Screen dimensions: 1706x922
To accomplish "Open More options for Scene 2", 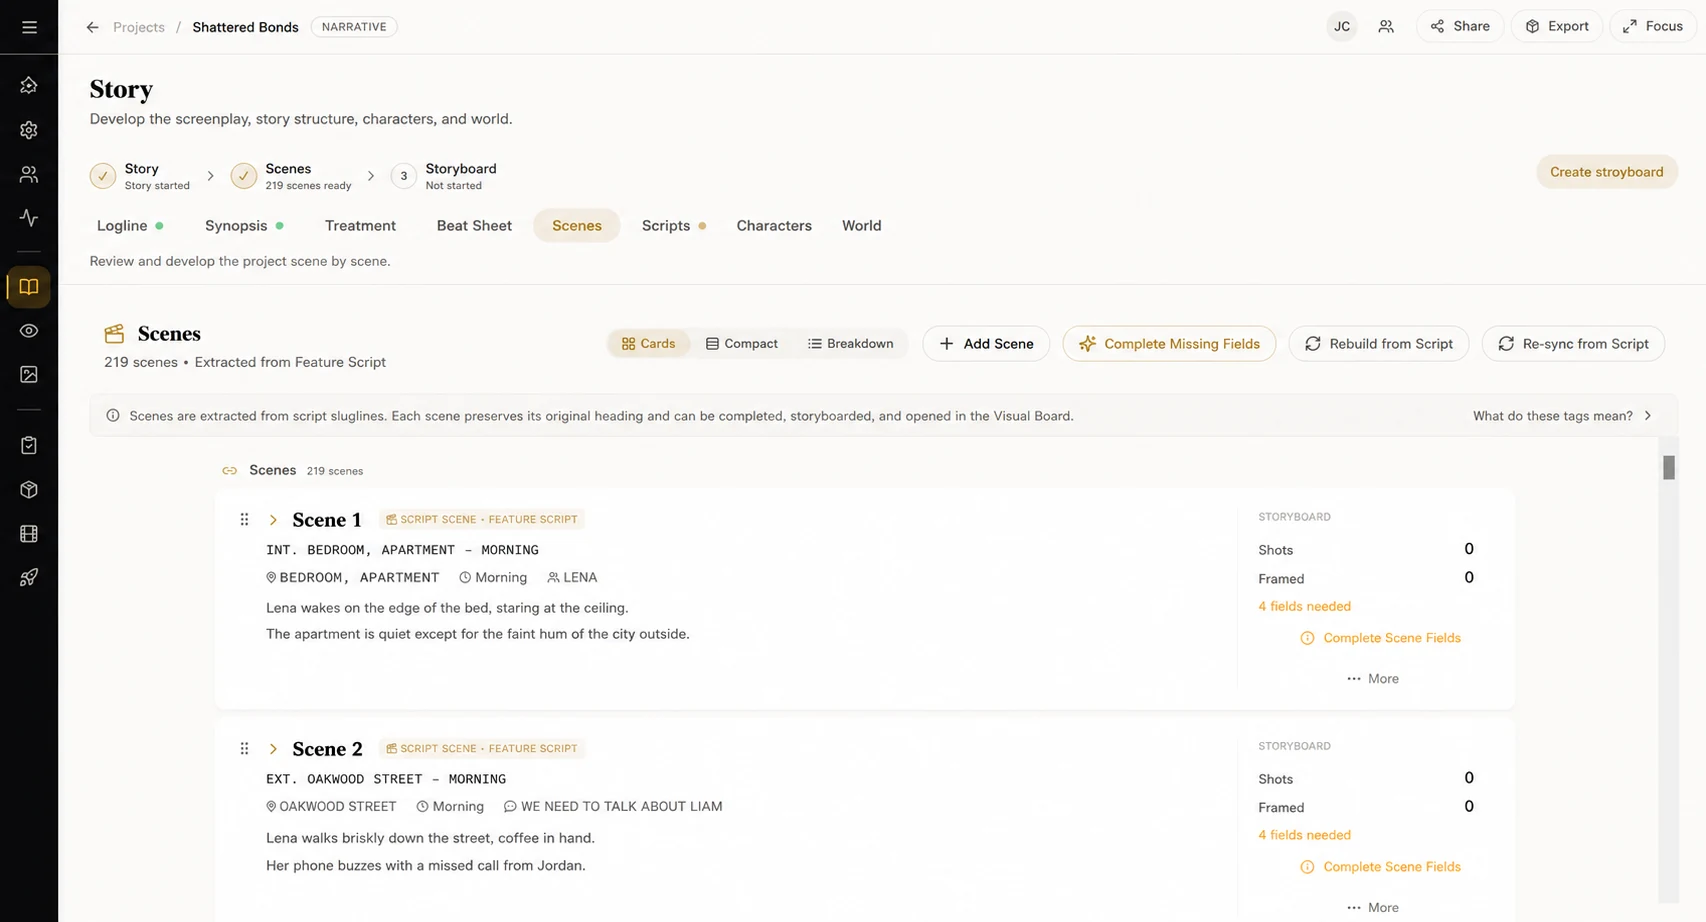I will [1373, 907].
